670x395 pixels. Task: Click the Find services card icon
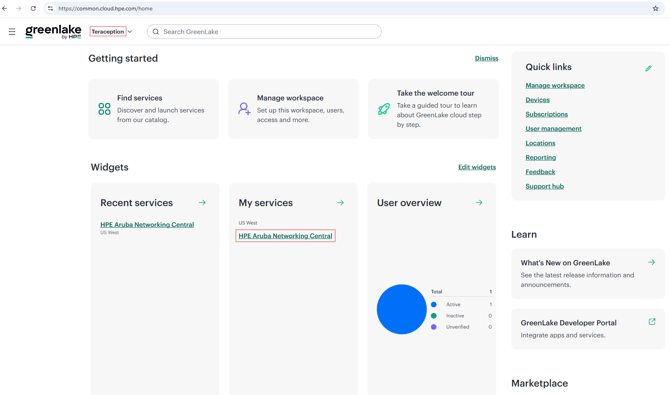tap(104, 109)
